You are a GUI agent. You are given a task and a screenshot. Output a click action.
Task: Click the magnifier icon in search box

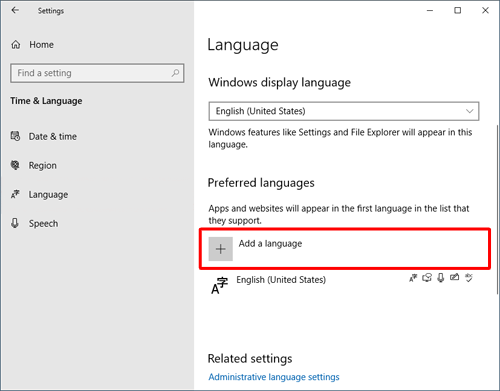pos(175,73)
